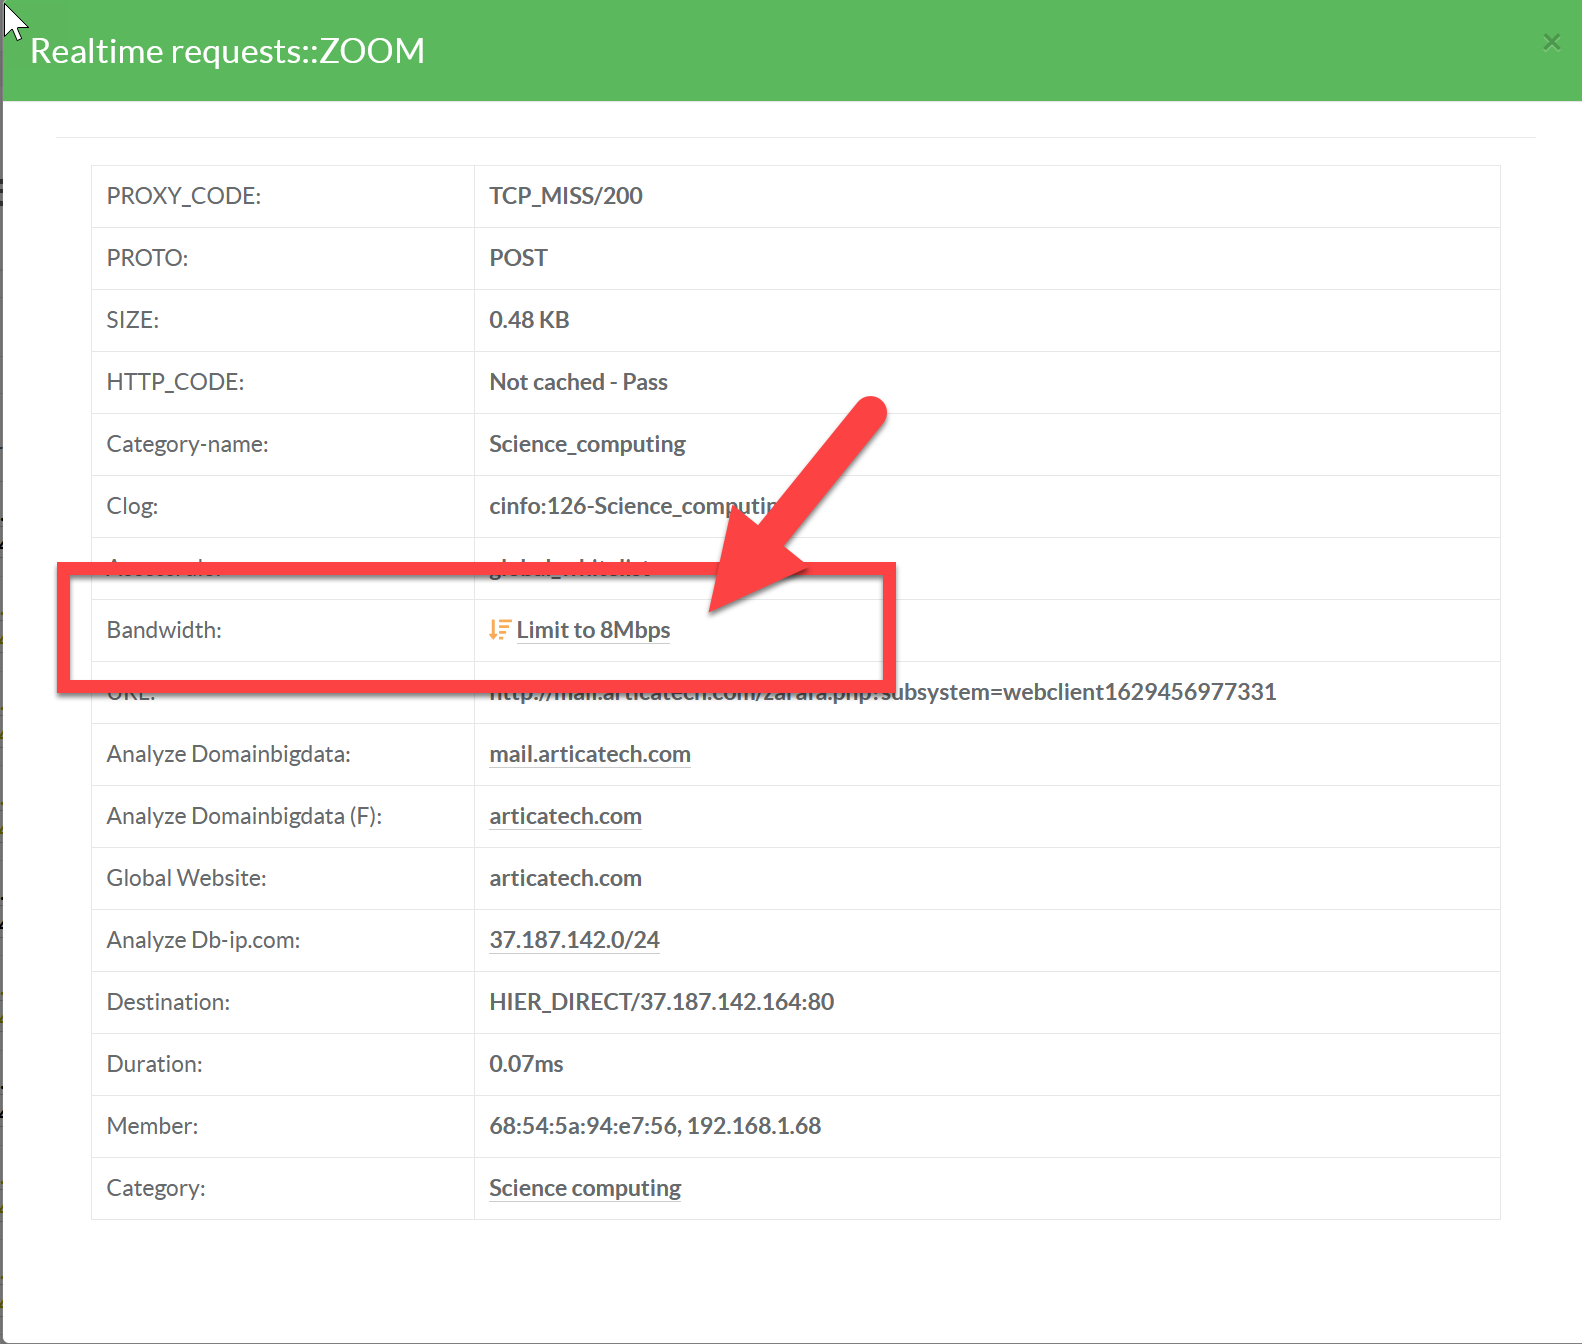Click the Bandwidth row label

point(164,630)
